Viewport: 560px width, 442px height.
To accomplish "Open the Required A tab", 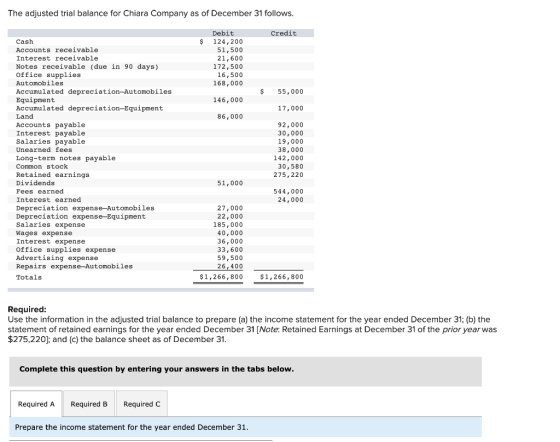I will point(36,404).
